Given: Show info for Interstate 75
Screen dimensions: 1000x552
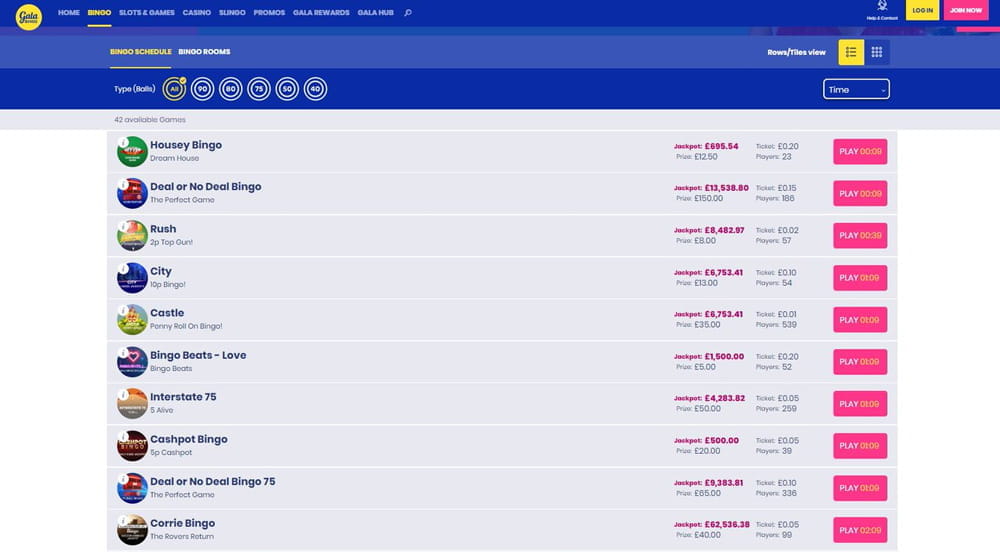Looking at the screenshot, I should pyautogui.click(x=123, y=395).
